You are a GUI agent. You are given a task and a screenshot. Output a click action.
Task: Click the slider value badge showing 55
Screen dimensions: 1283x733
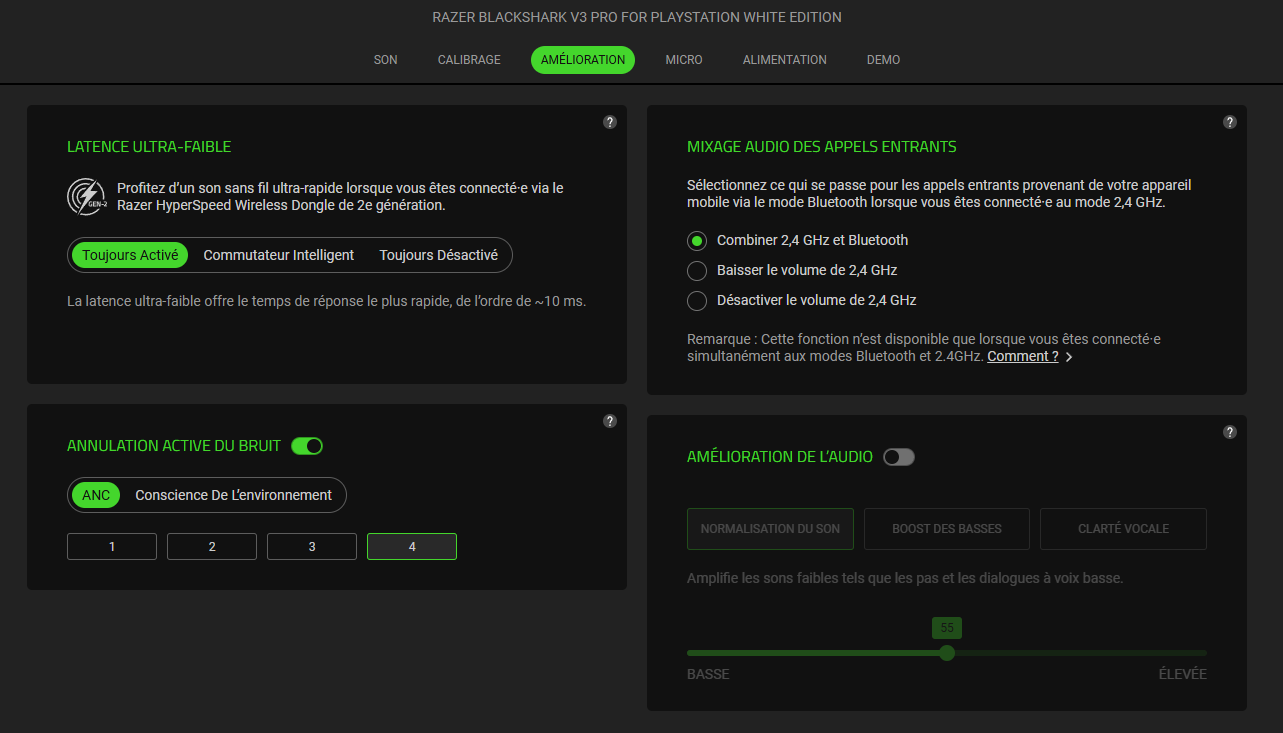click(947, 628)
